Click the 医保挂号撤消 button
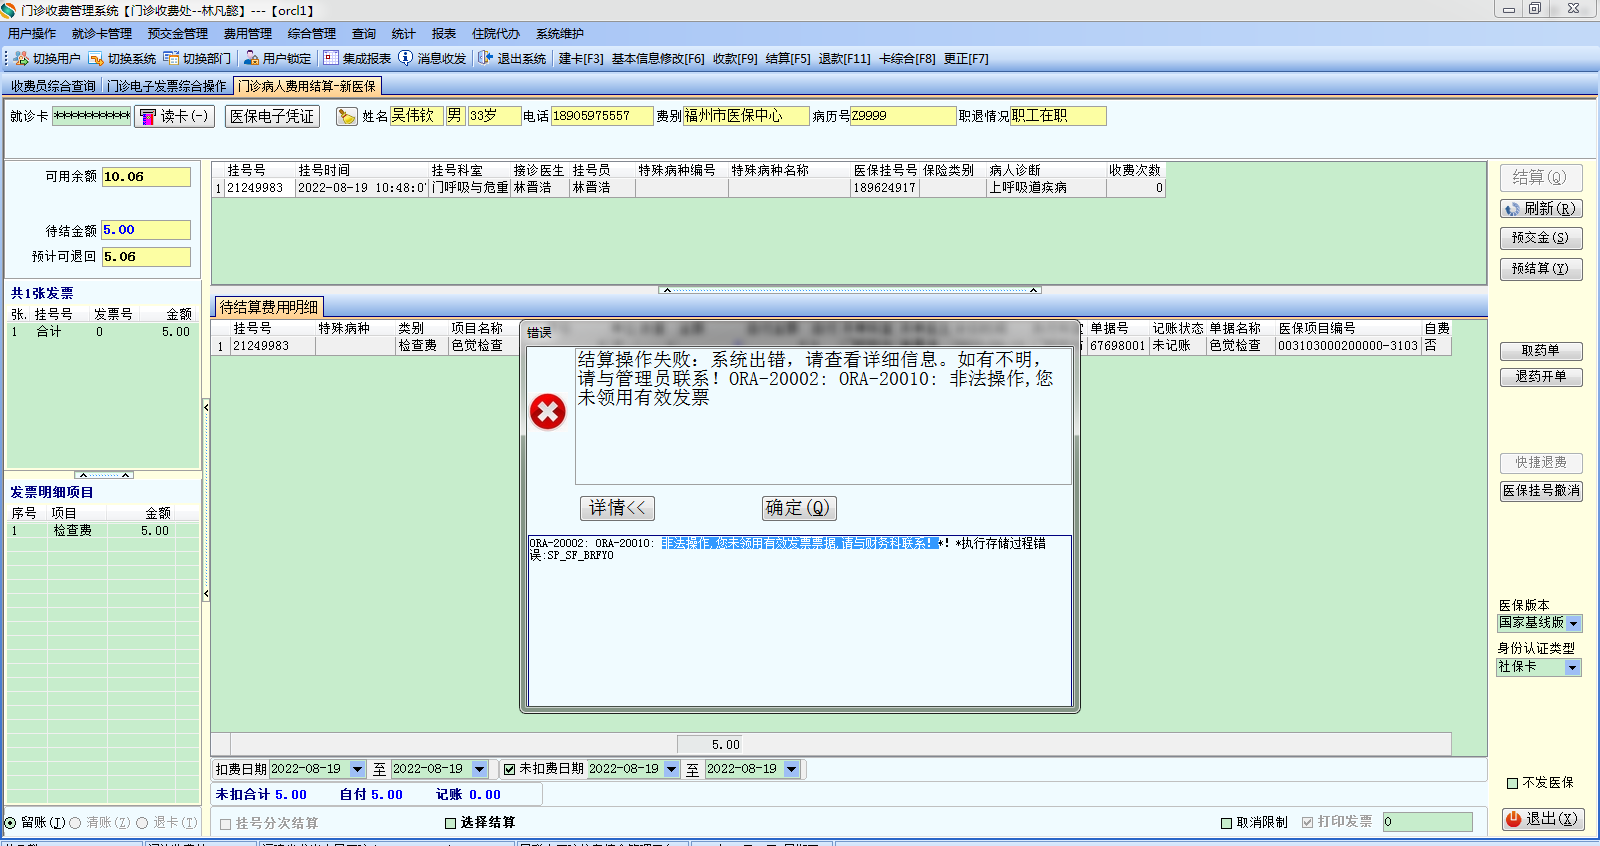The height and width of the screenshot is (846, 1600). tap(1540, 491)
